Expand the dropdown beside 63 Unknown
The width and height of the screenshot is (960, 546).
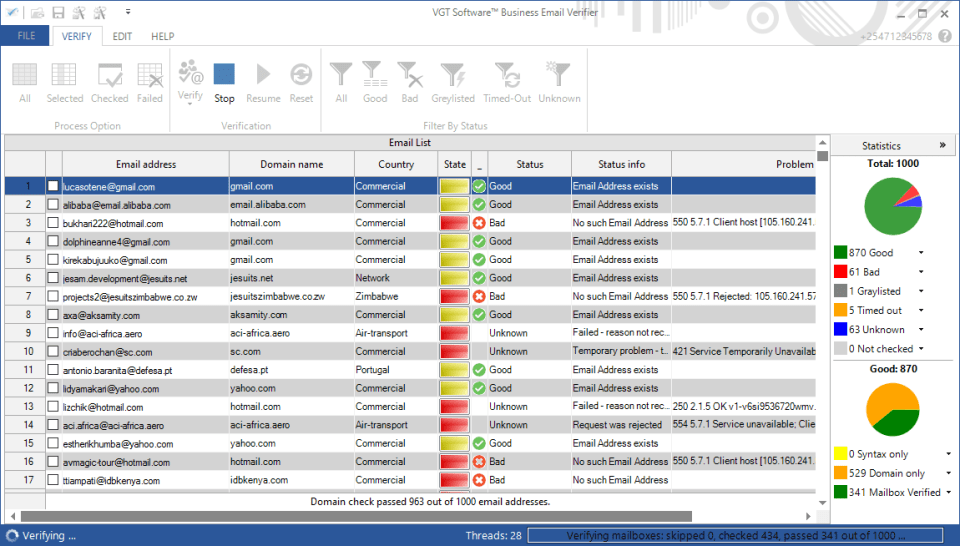tap(921, 329)
